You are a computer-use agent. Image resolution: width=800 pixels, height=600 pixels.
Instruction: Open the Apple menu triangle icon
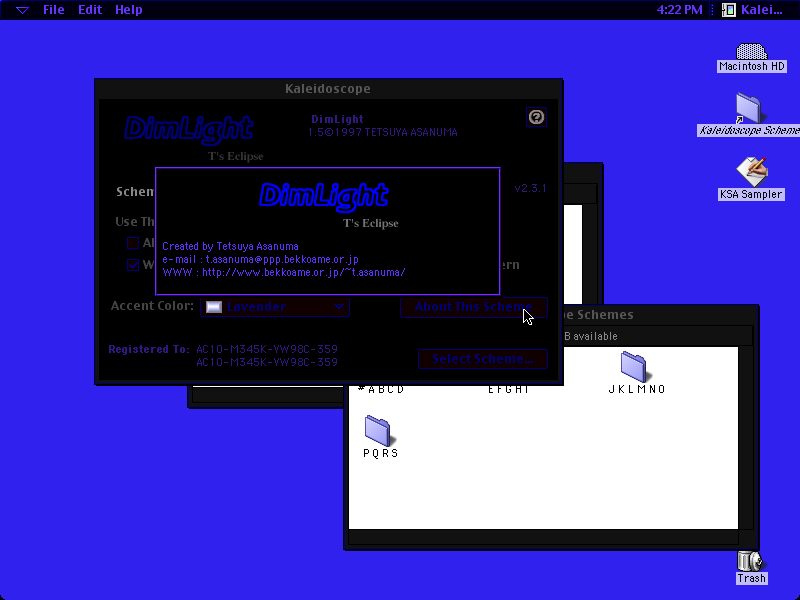(x=22, y=10)
